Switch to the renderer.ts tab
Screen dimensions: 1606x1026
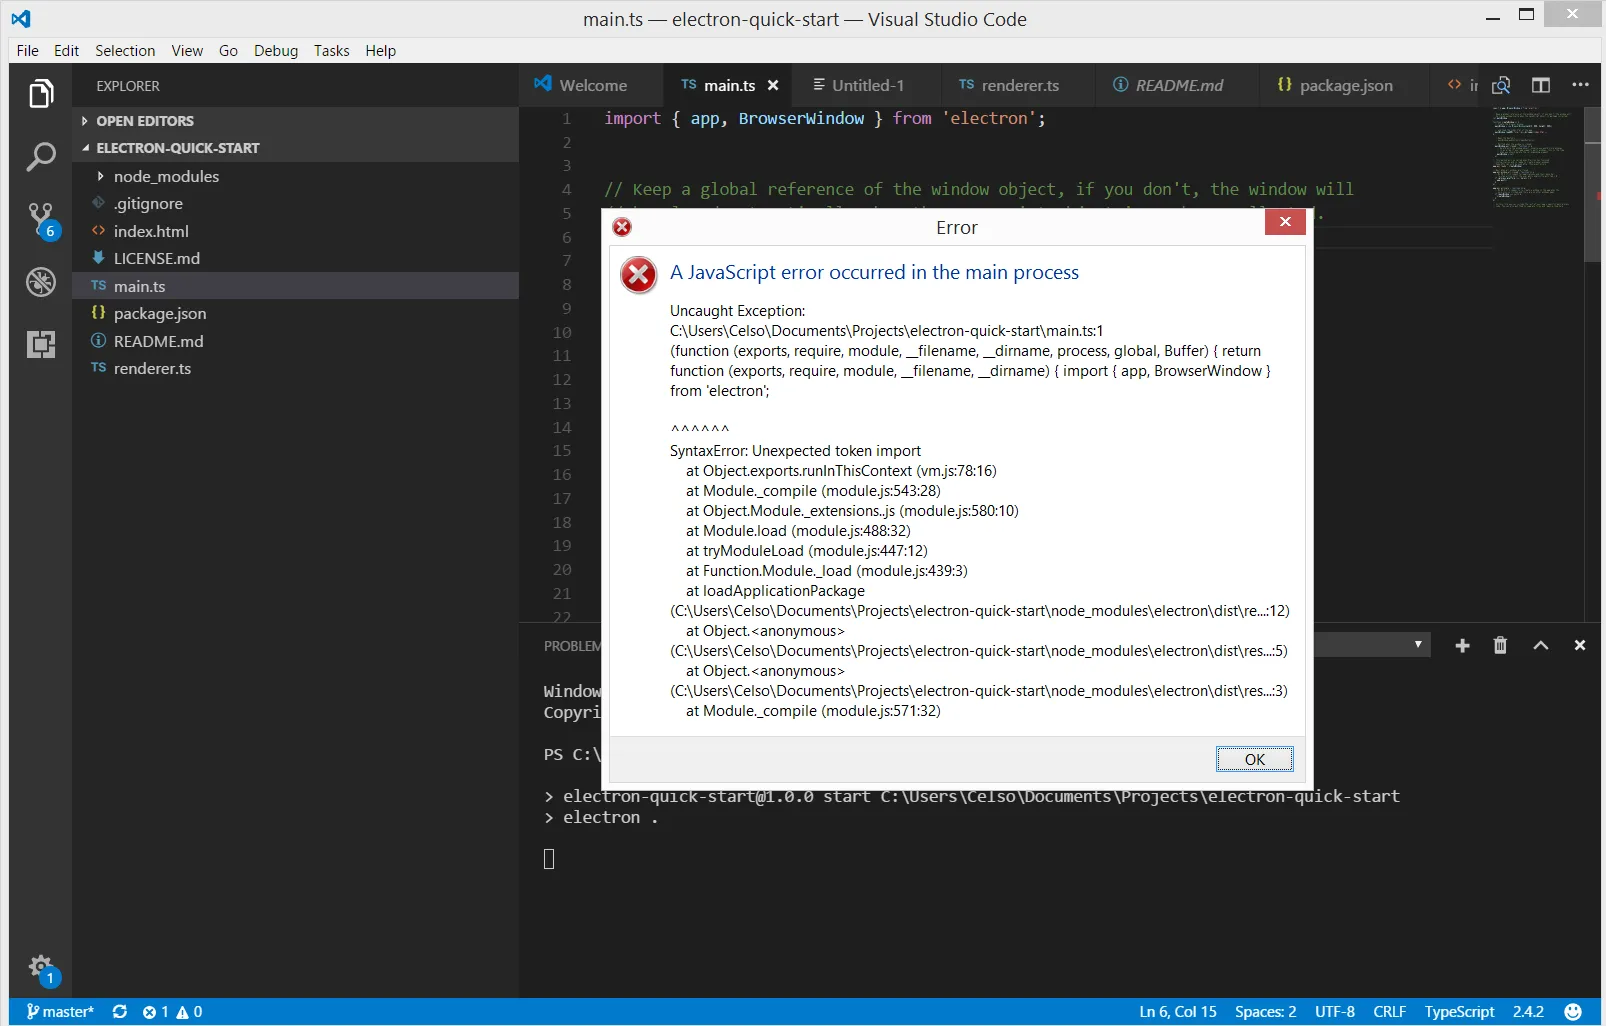pos(1018,86)
